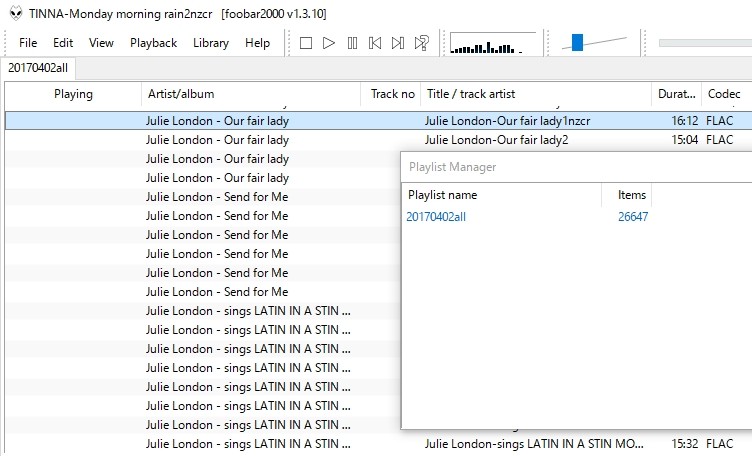
Task: Click the spectrum visualization display
Action: tap(493, 43)
